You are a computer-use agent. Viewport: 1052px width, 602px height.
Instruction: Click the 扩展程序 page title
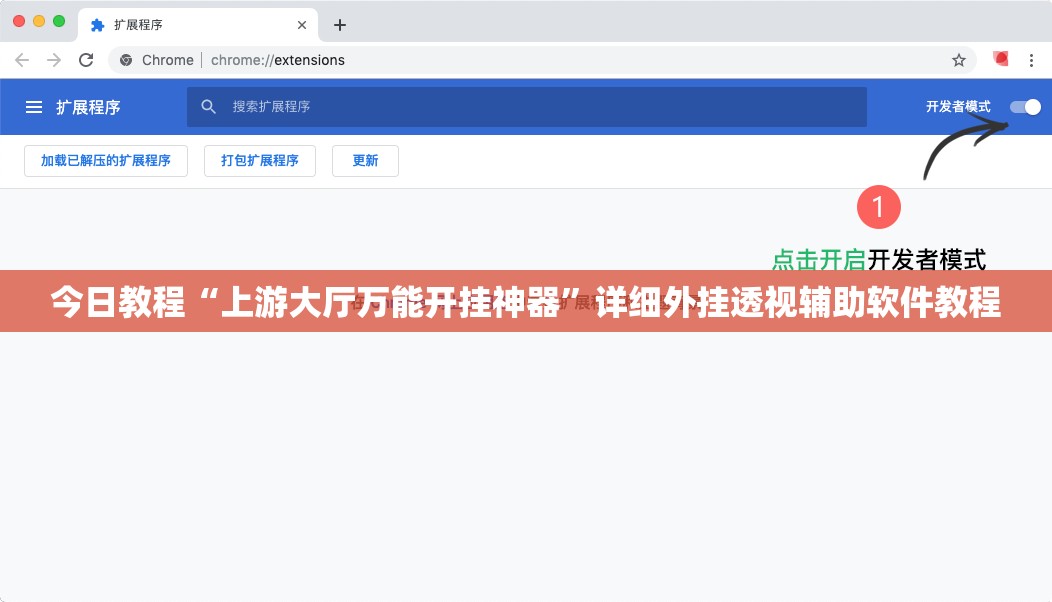pos(88,107)
